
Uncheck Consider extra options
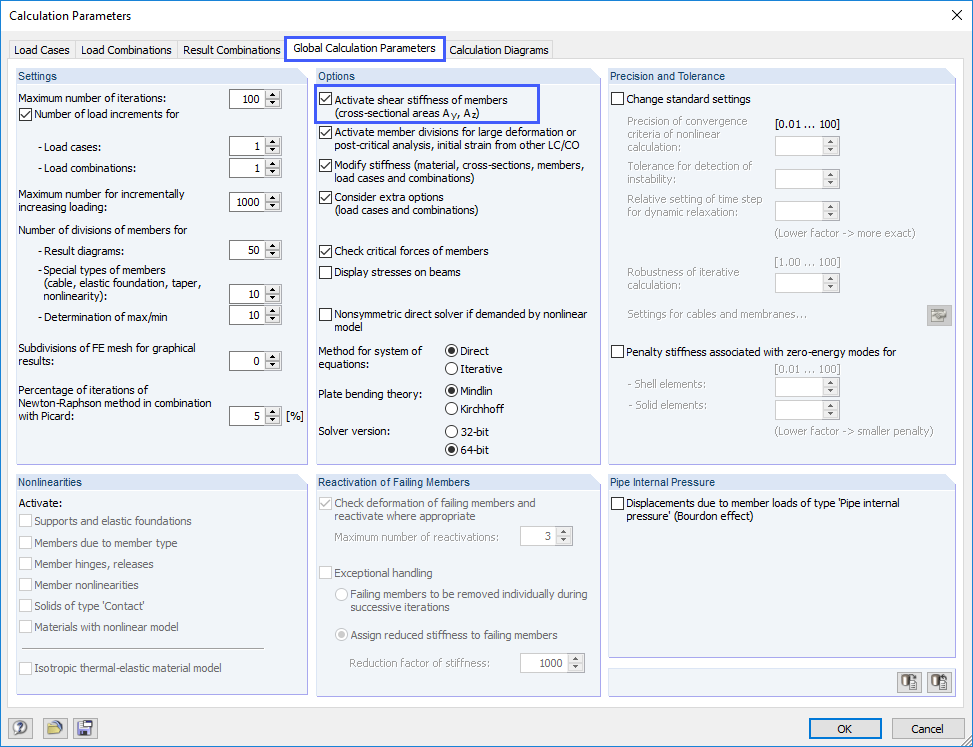325,197
